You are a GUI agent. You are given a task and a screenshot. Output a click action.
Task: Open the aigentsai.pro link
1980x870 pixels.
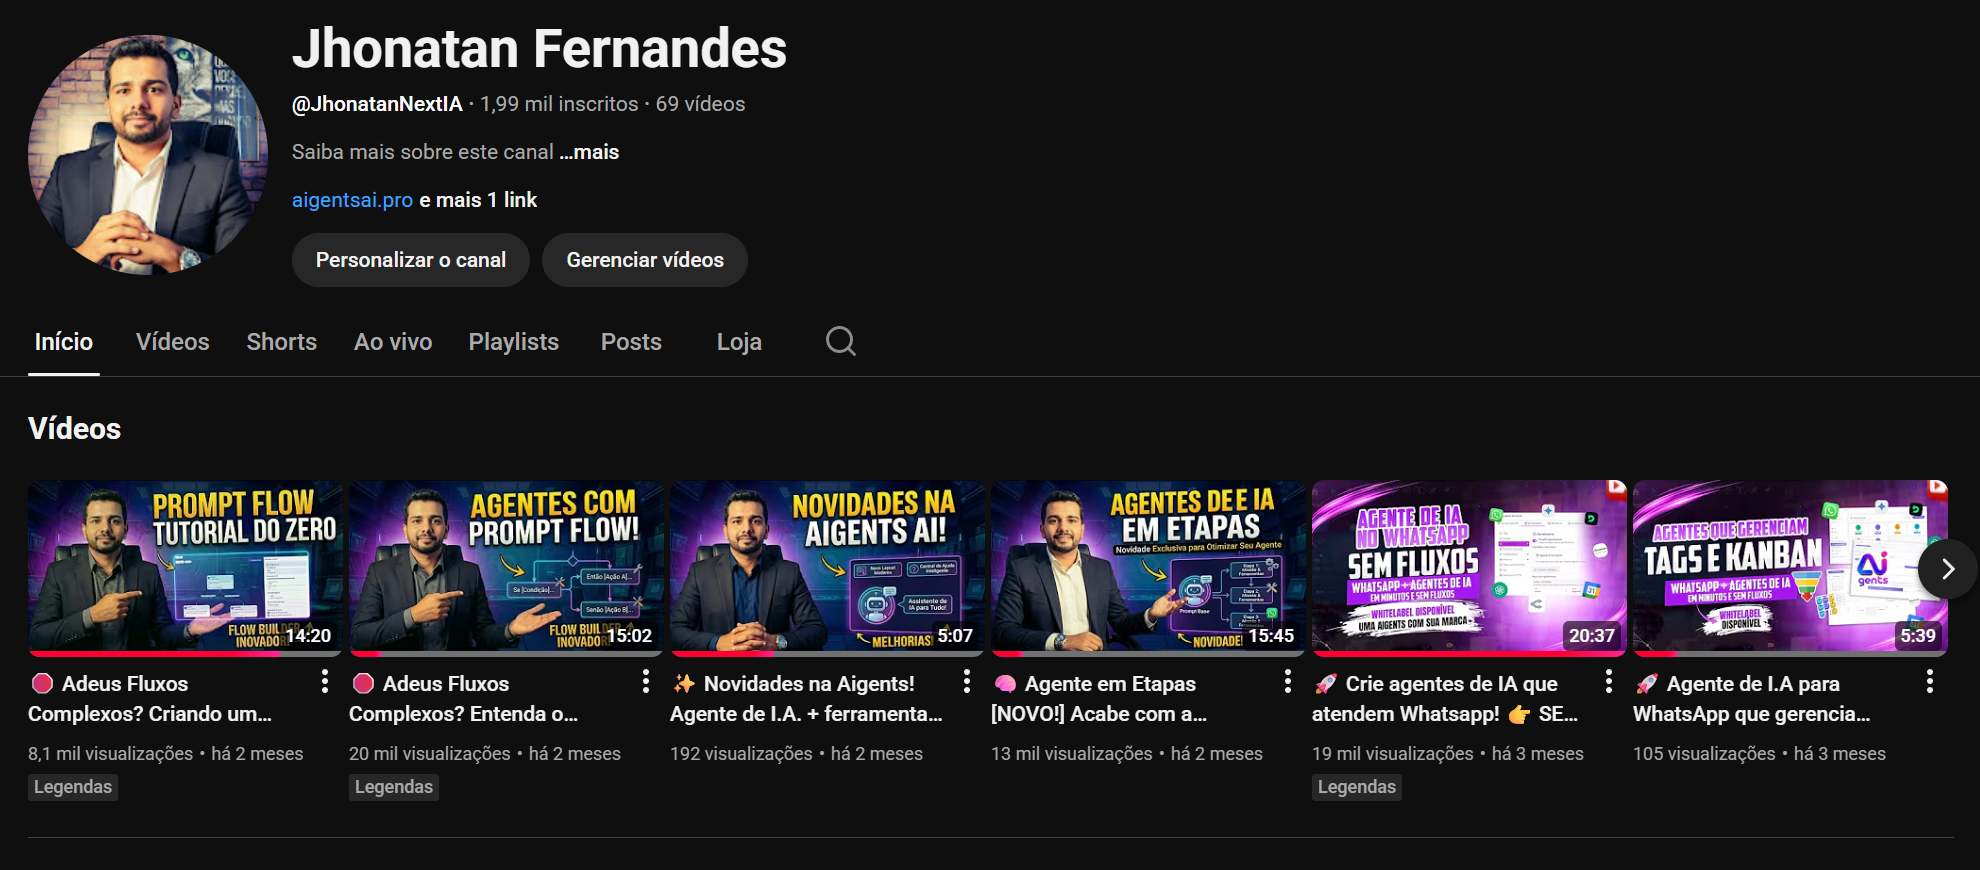[x=352, y=200]
